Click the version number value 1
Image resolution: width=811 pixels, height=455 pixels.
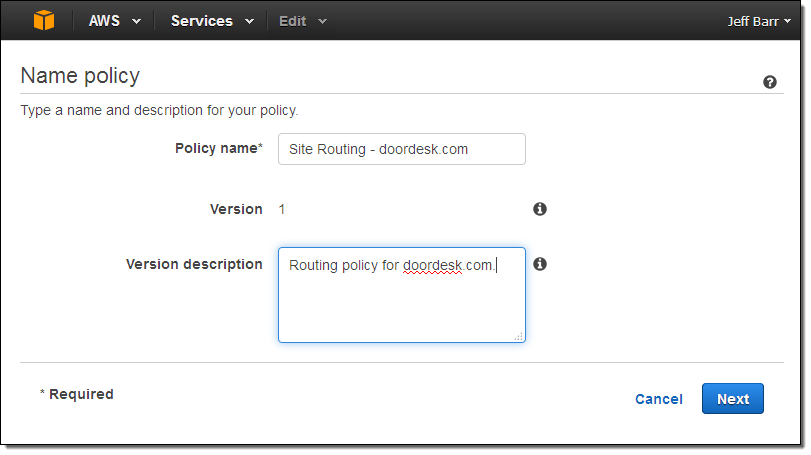tap(282, 209)
